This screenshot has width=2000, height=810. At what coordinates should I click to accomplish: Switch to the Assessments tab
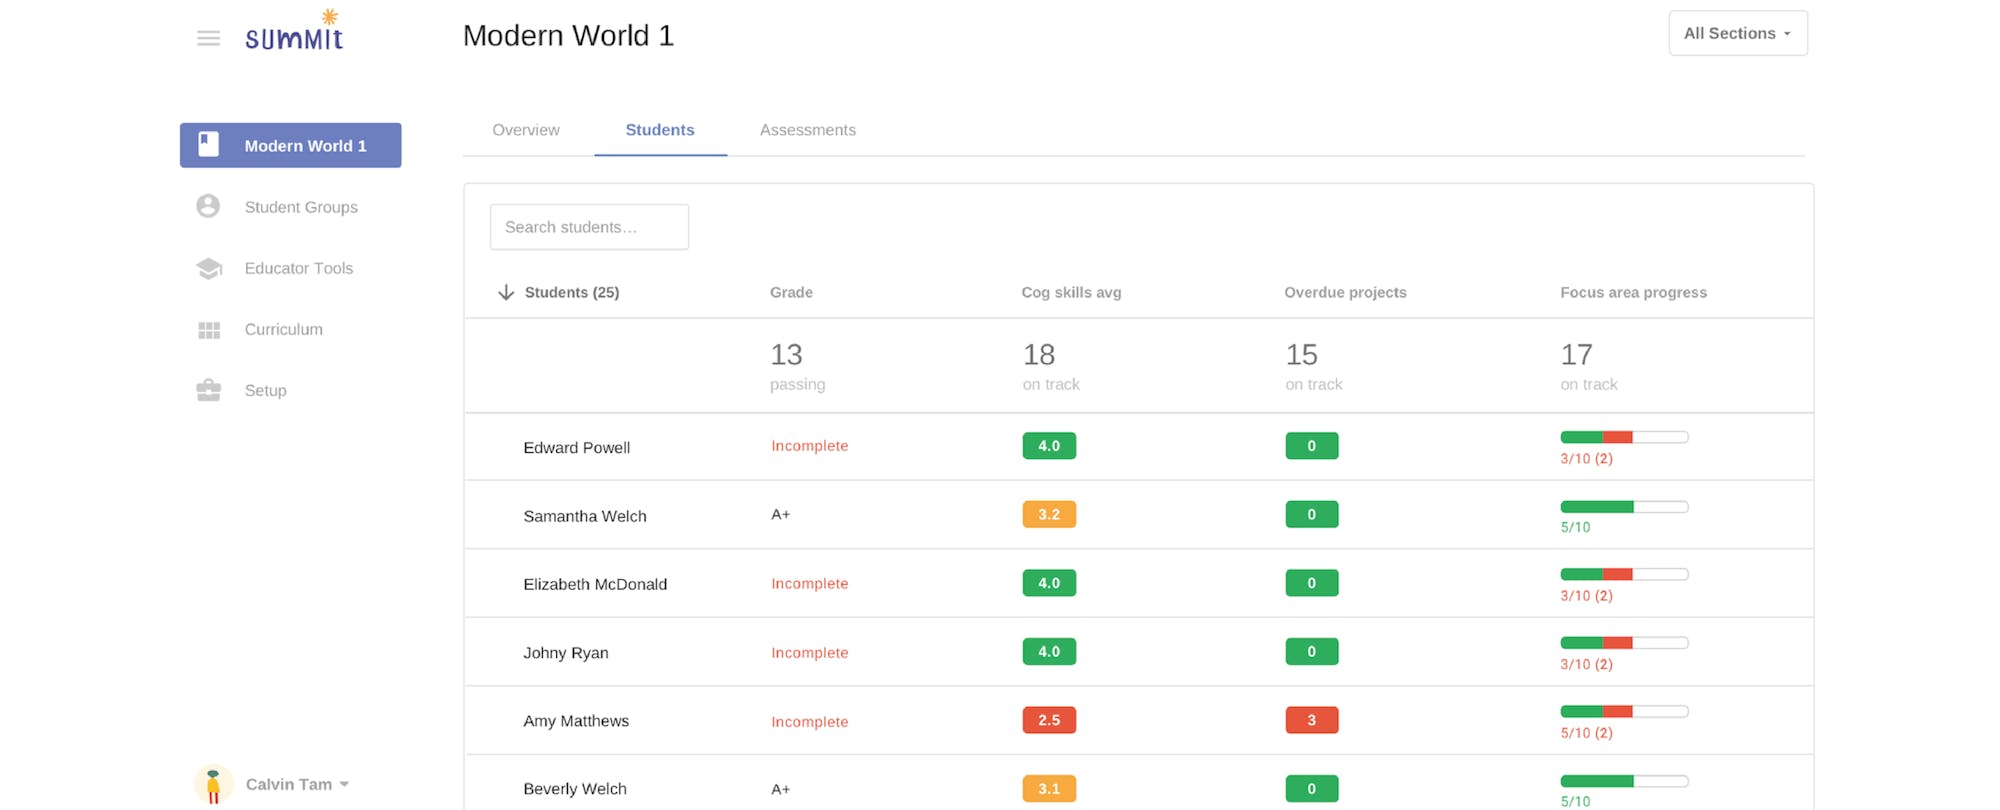click(807, 130)
